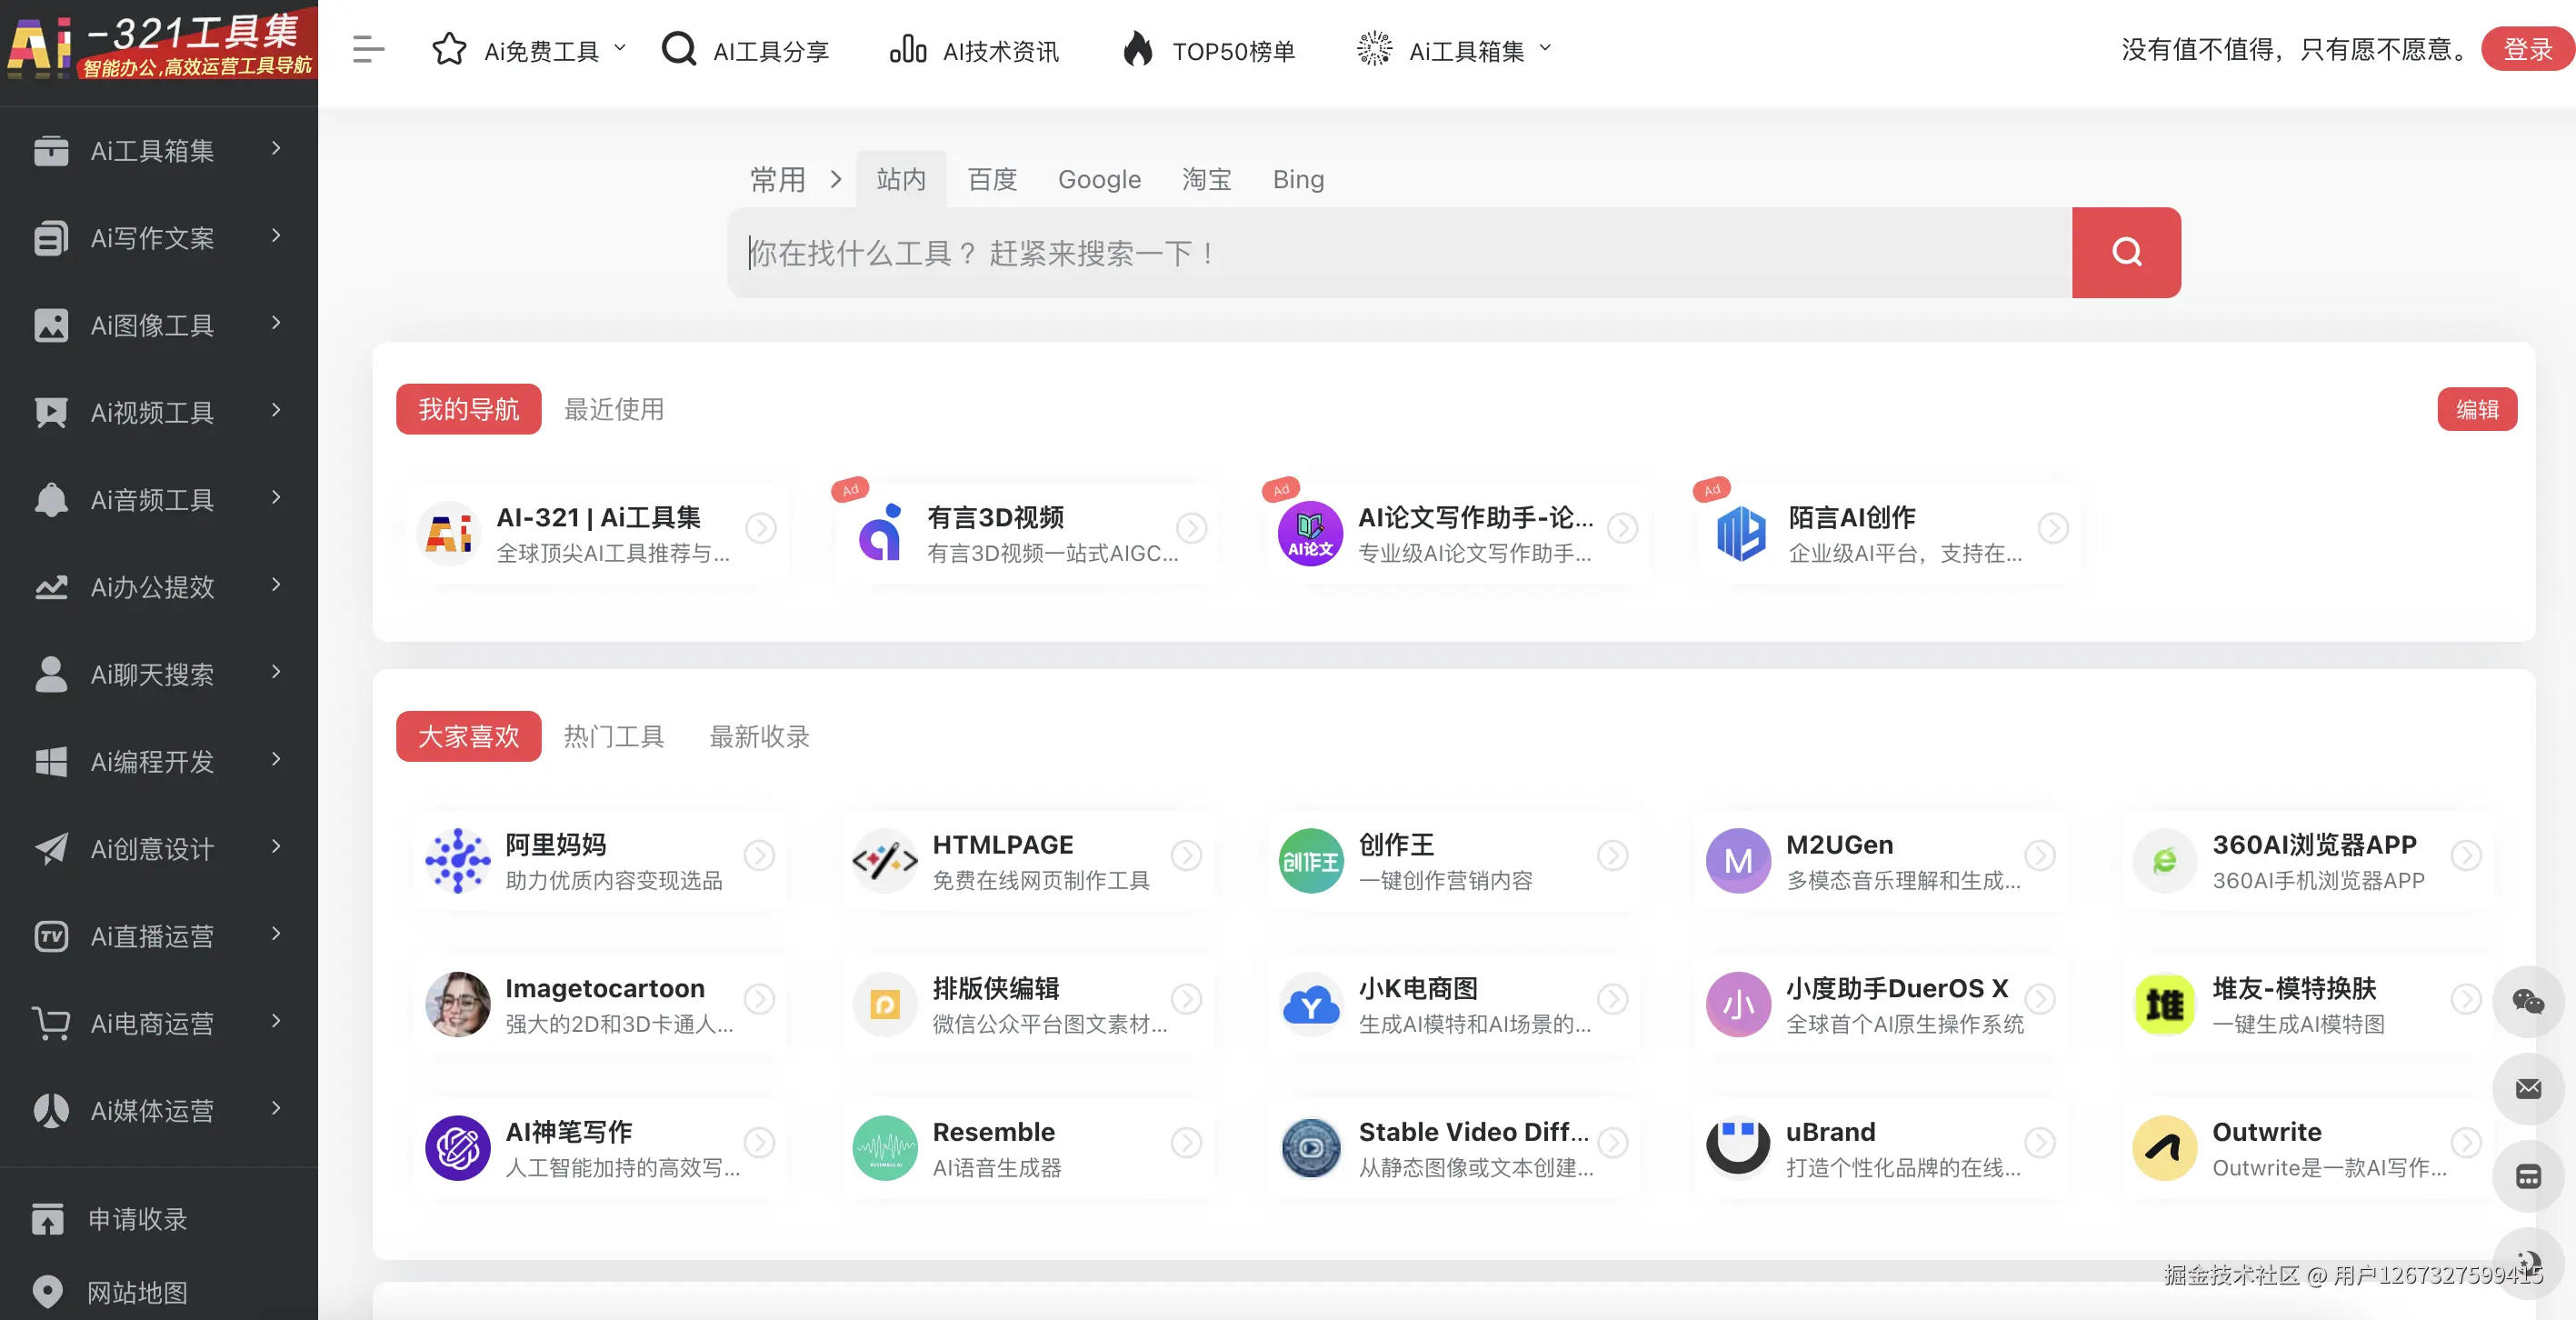This screenshot has height=1320, width=2576.
Task: Click the 编辑 button for my navigation
Action: click(2477, 409)
